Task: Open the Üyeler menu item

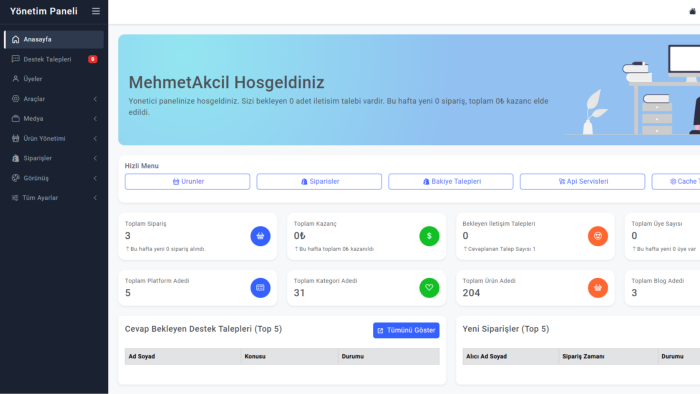Action: point(54,79)
